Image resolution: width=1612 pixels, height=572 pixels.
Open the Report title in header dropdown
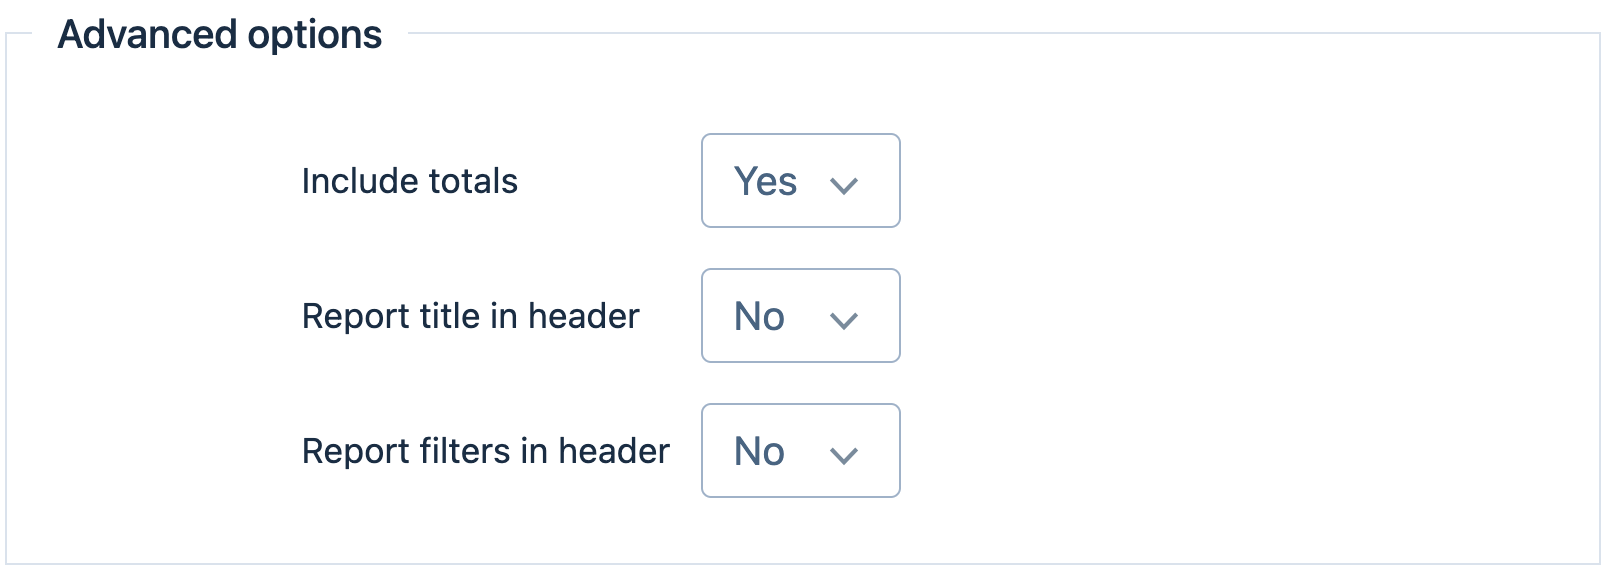pyautogui.click(x=800, y=316)
